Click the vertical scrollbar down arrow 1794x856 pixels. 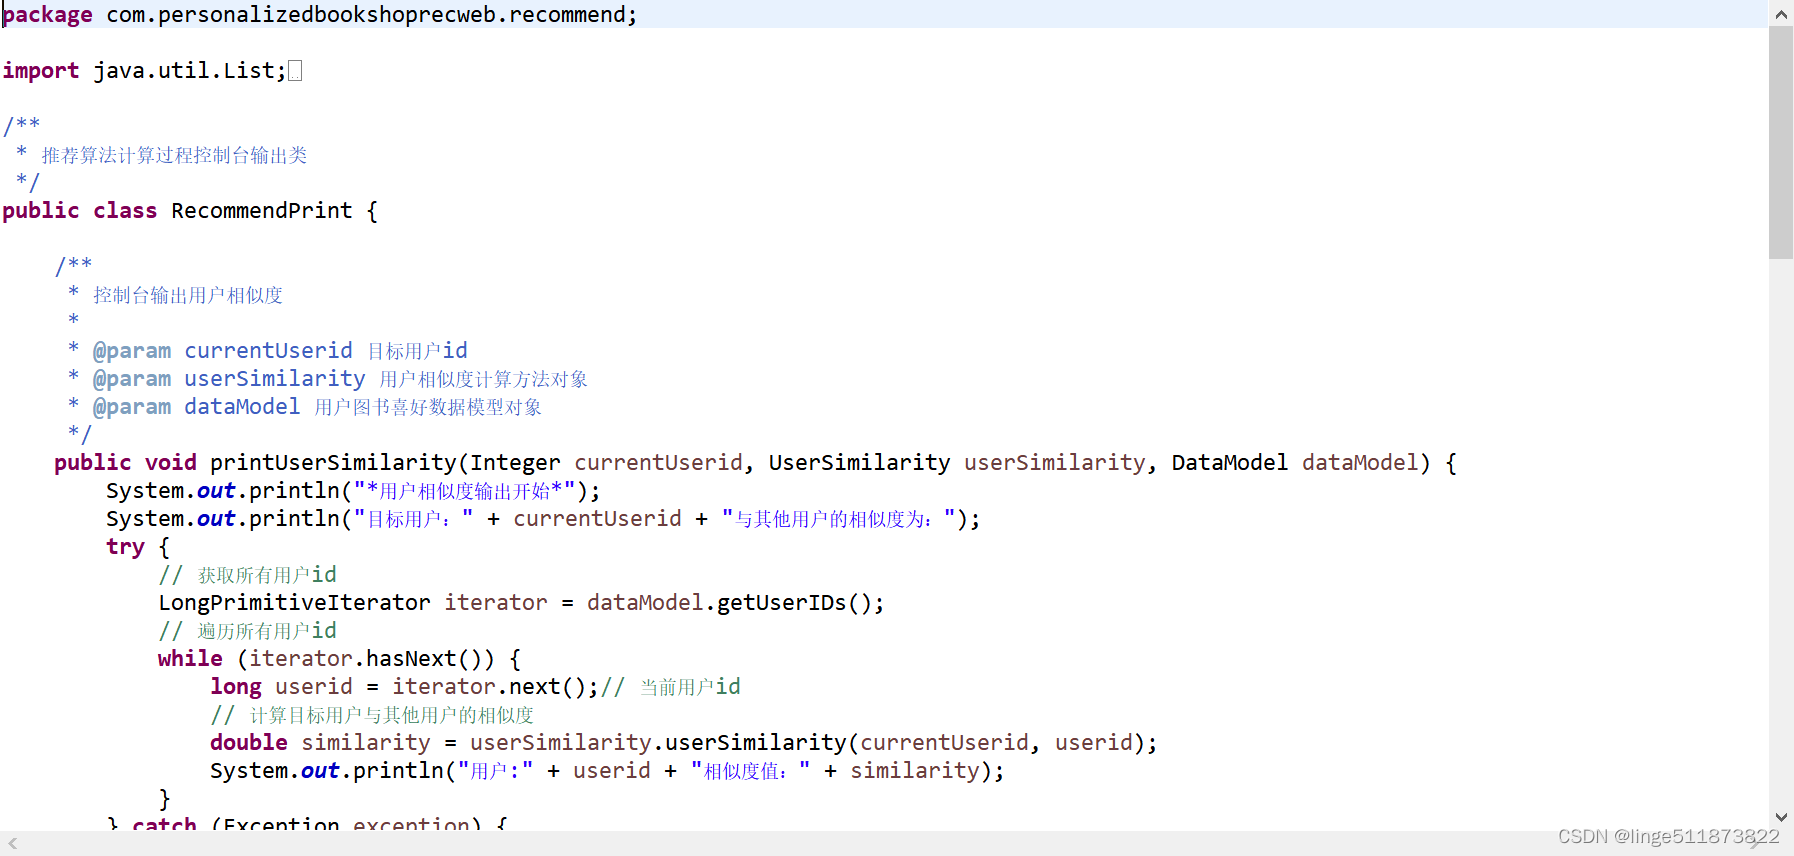pyautogui.click(x=1781, y=817)
